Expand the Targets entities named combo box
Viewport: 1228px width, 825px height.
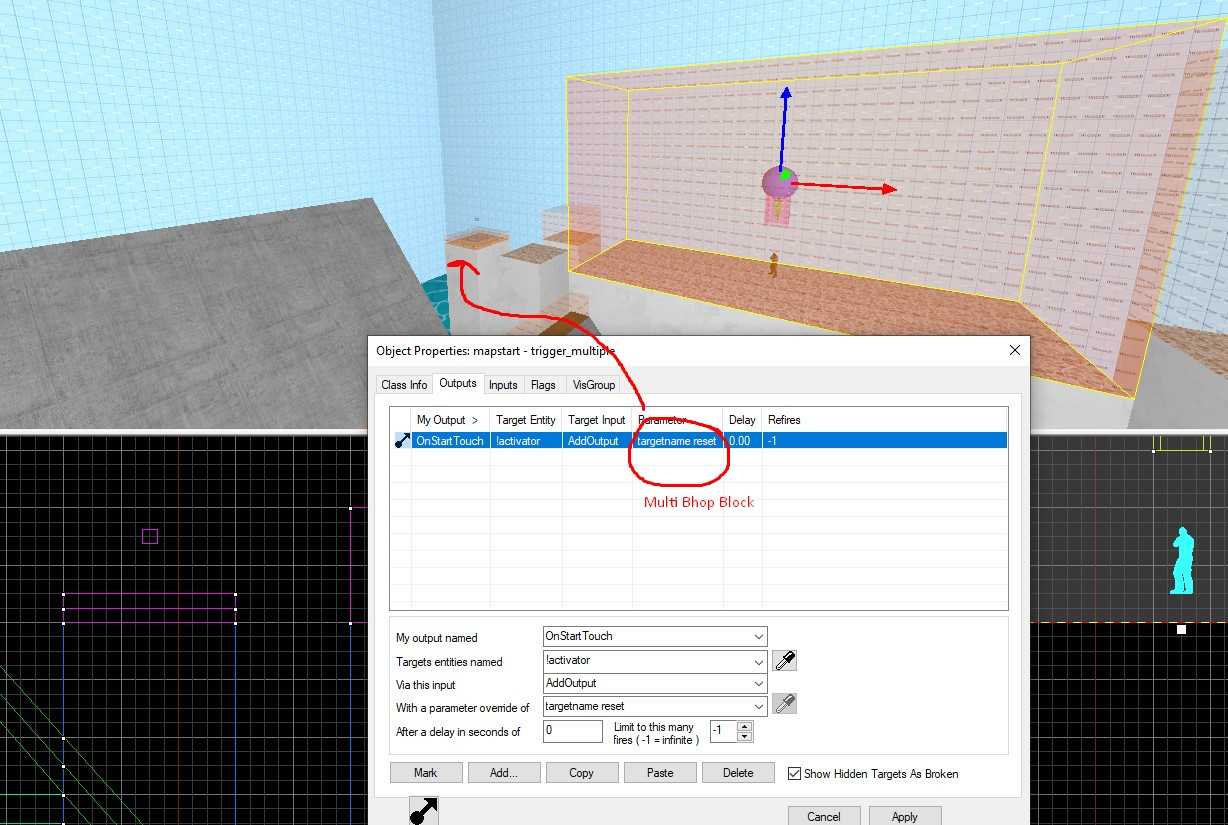tap(759, 661)
